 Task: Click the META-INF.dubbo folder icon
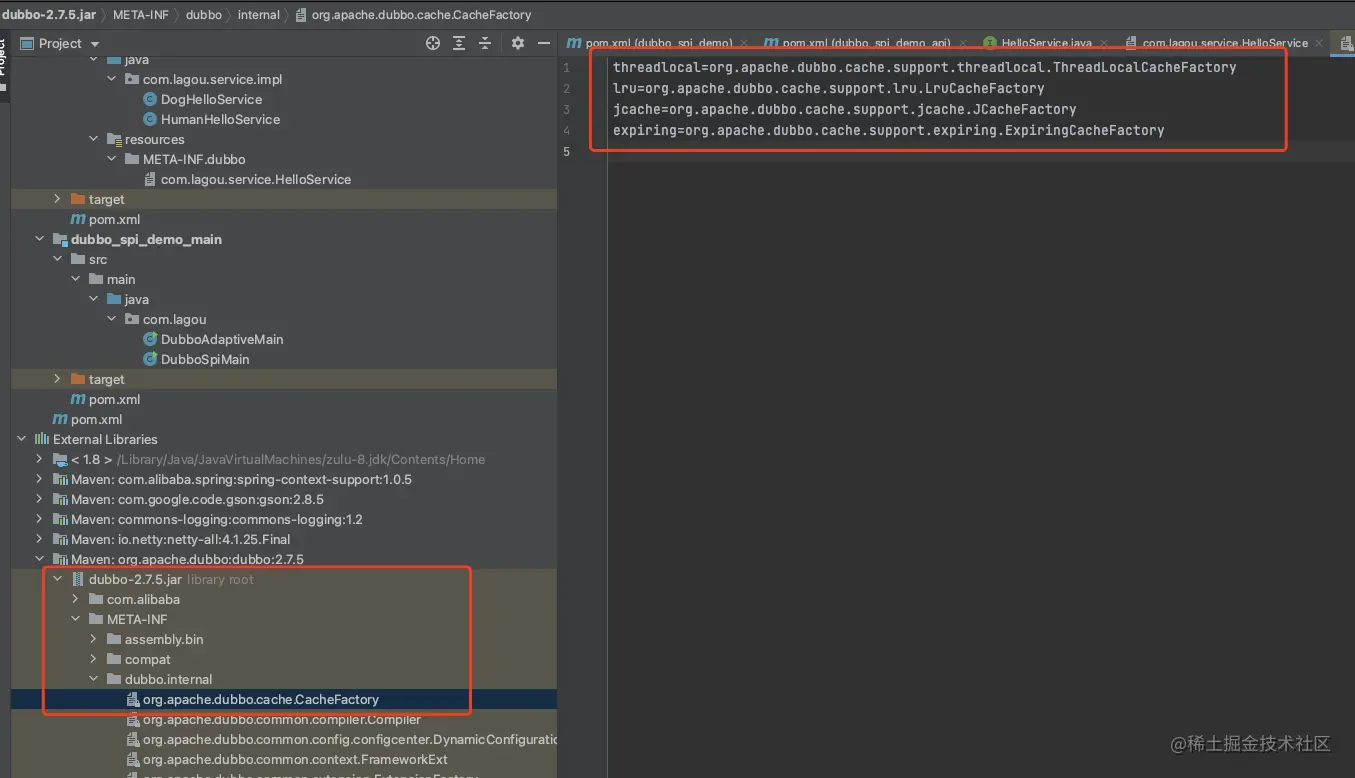pos(132,159)
